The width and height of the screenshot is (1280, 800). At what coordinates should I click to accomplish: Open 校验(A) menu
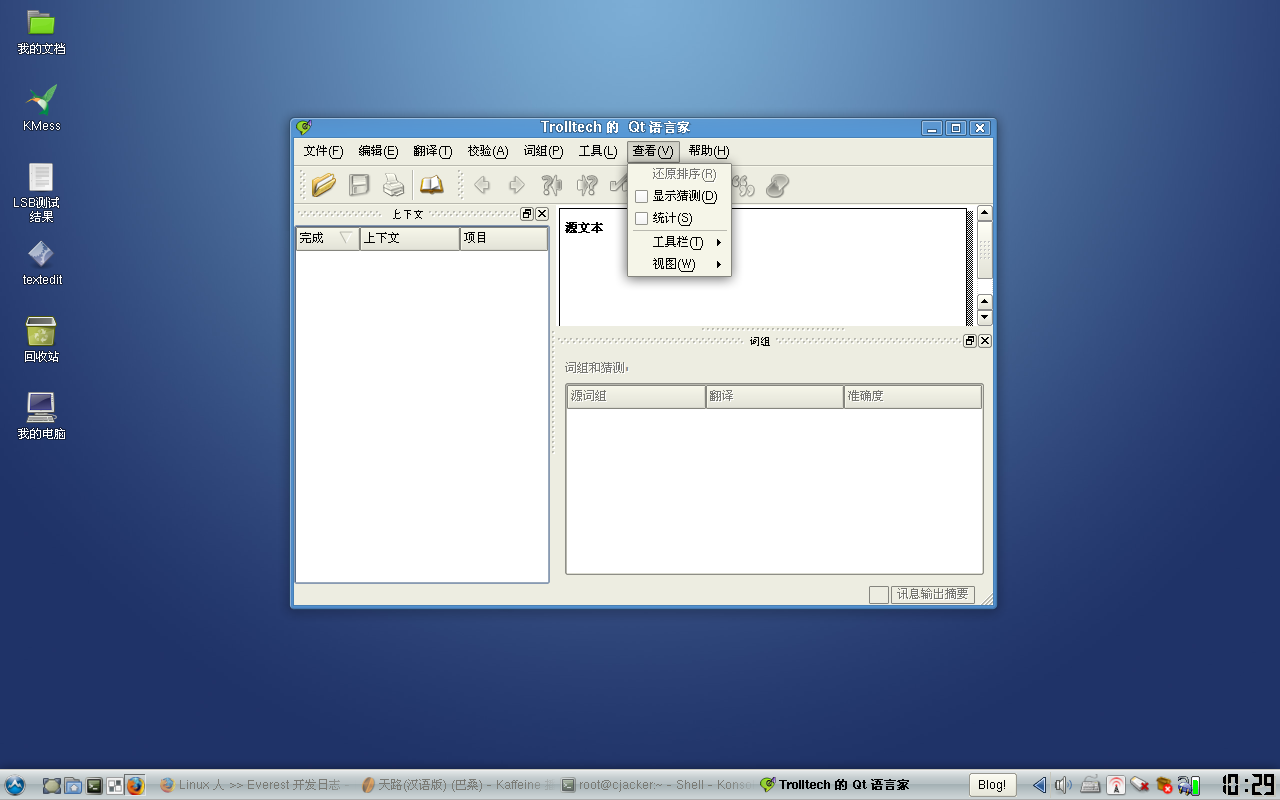click(x=488, y=151)
